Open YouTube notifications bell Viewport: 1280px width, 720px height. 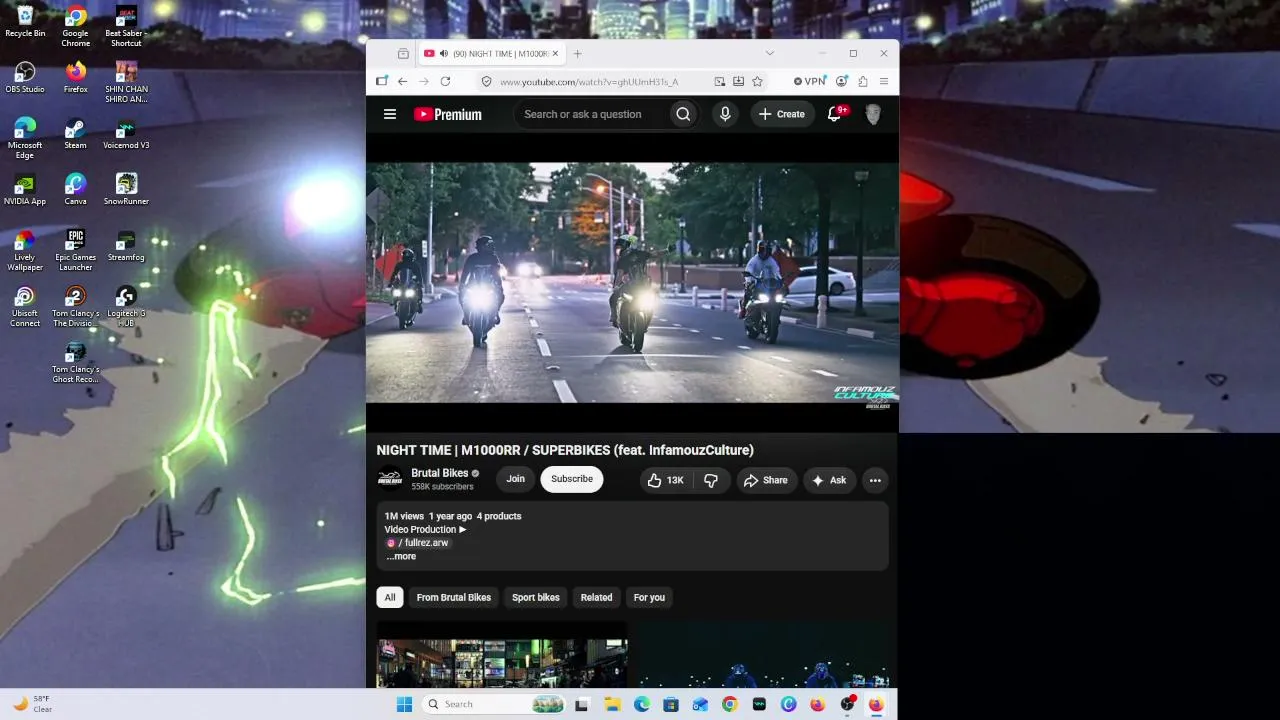[834, 114]
